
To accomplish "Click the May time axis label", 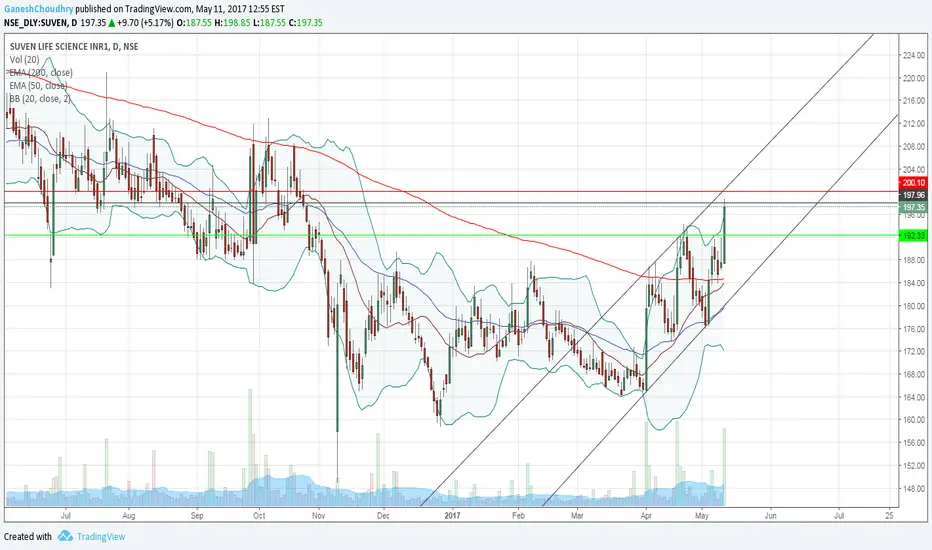I will [702, 516].
